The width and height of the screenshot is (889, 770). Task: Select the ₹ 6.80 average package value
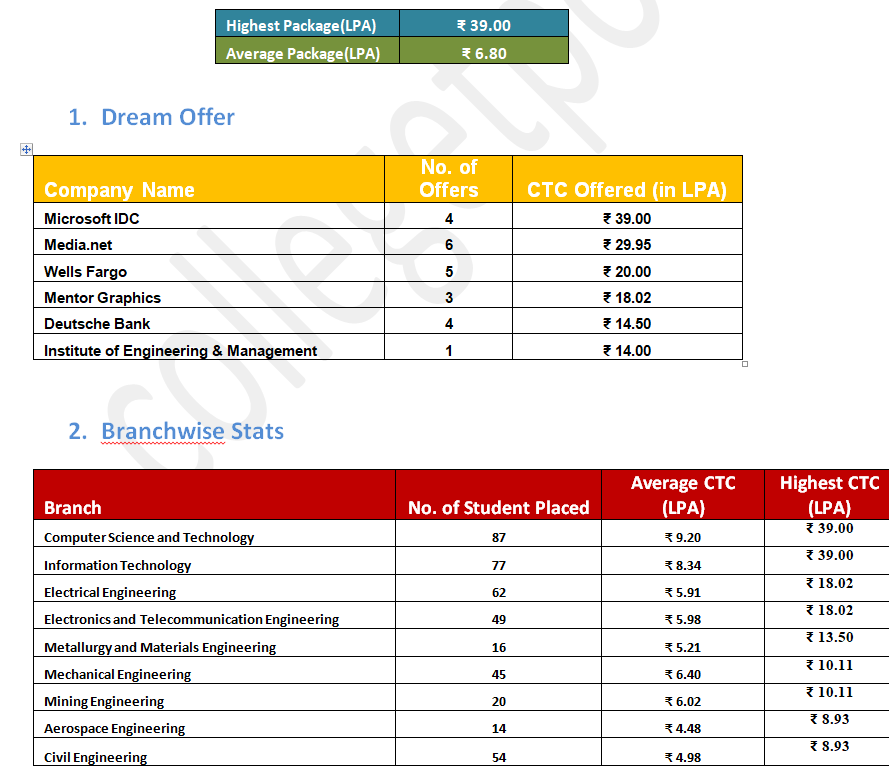tap(484, 53)
